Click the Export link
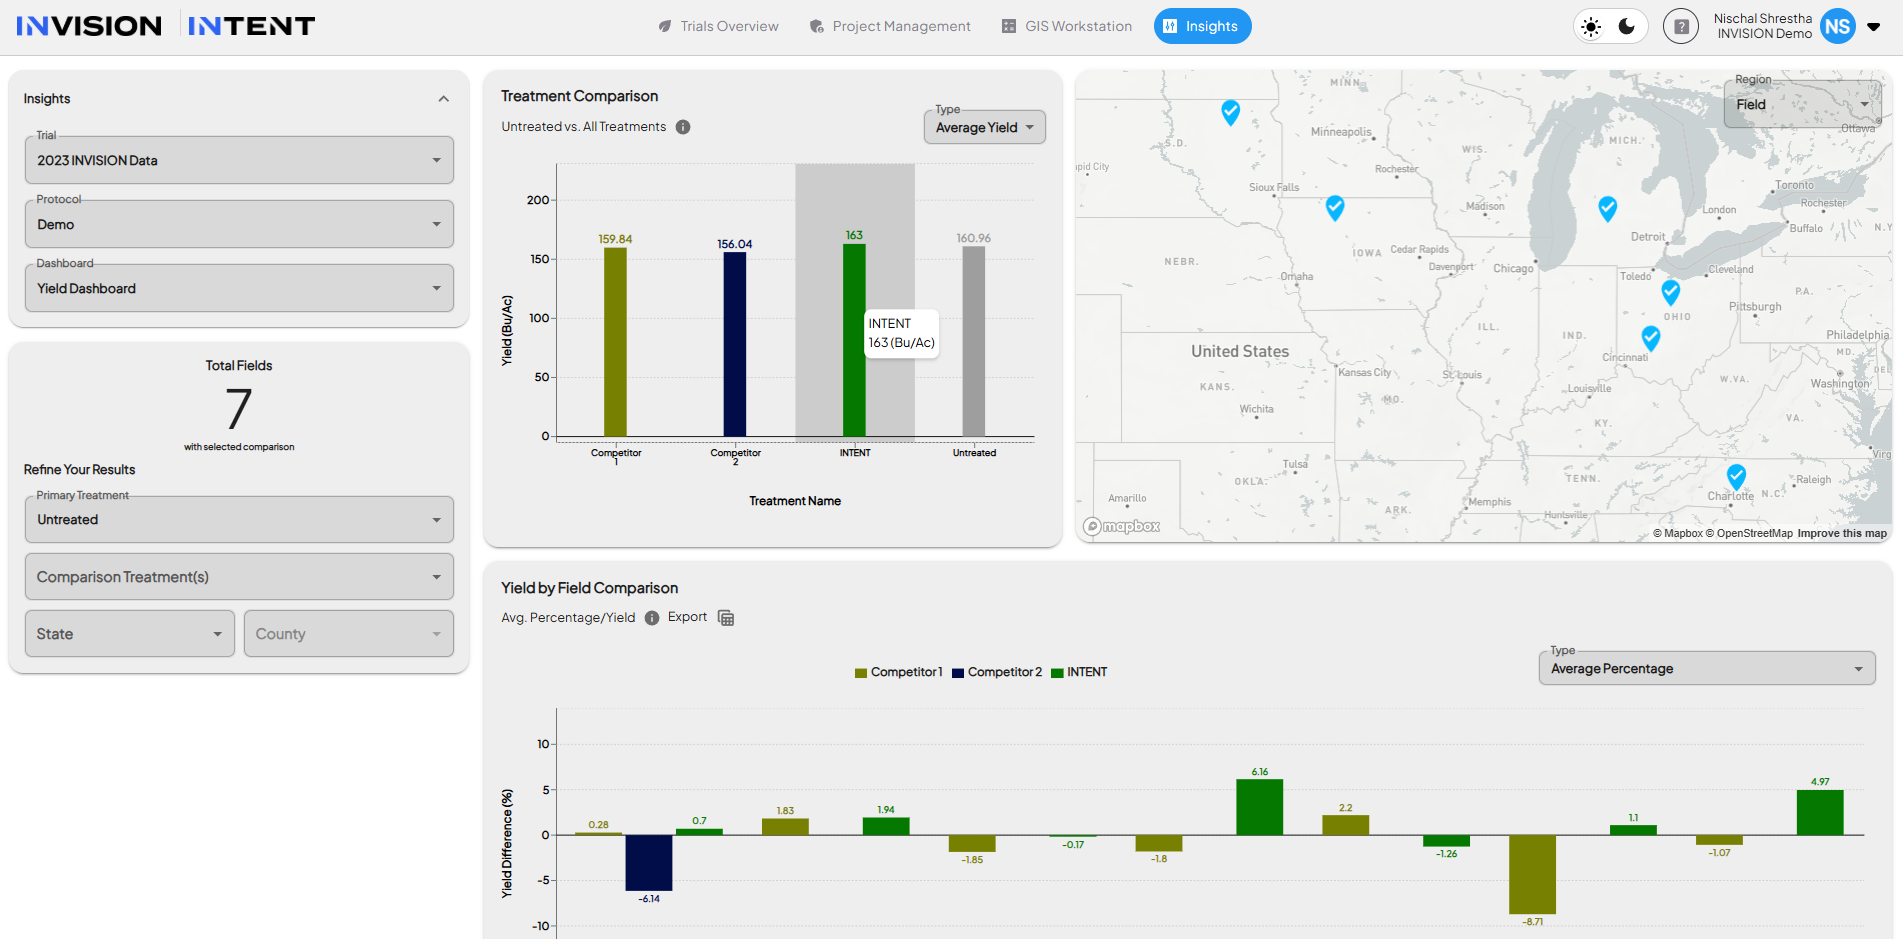1903x939 pixels. click(x=687, y=617)
